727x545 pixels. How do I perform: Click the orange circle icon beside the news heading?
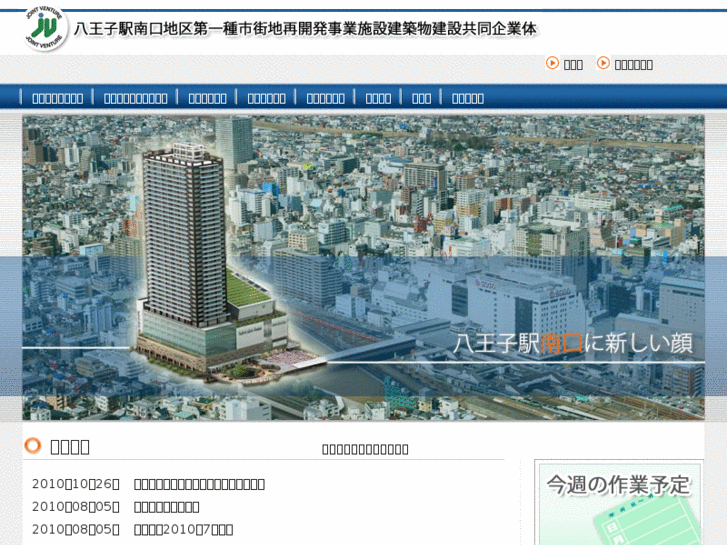click(33, 446)
